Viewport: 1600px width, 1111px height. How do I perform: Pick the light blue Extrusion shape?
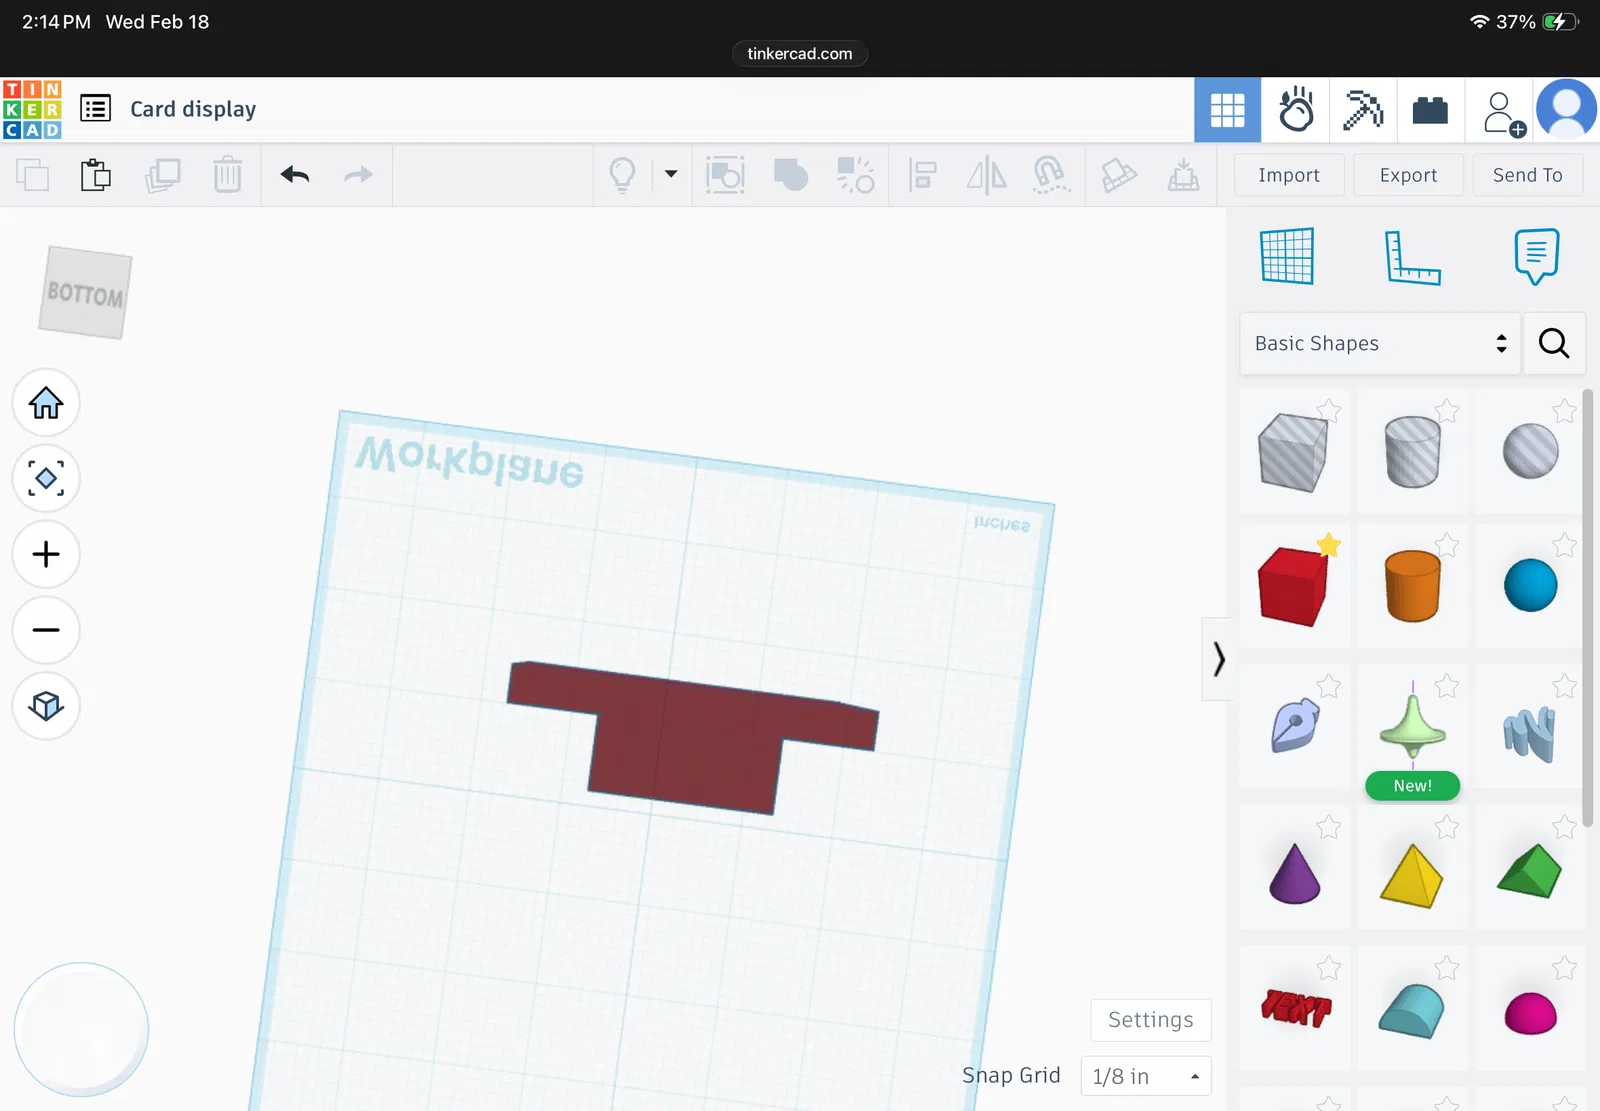(1530, 734)
